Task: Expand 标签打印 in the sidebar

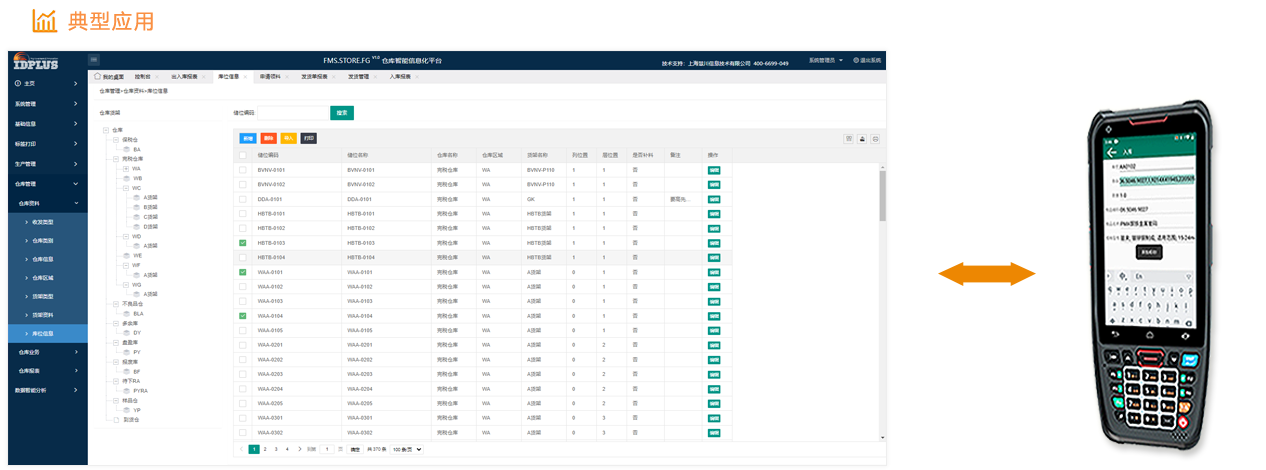Action: [x=47, y=144]
